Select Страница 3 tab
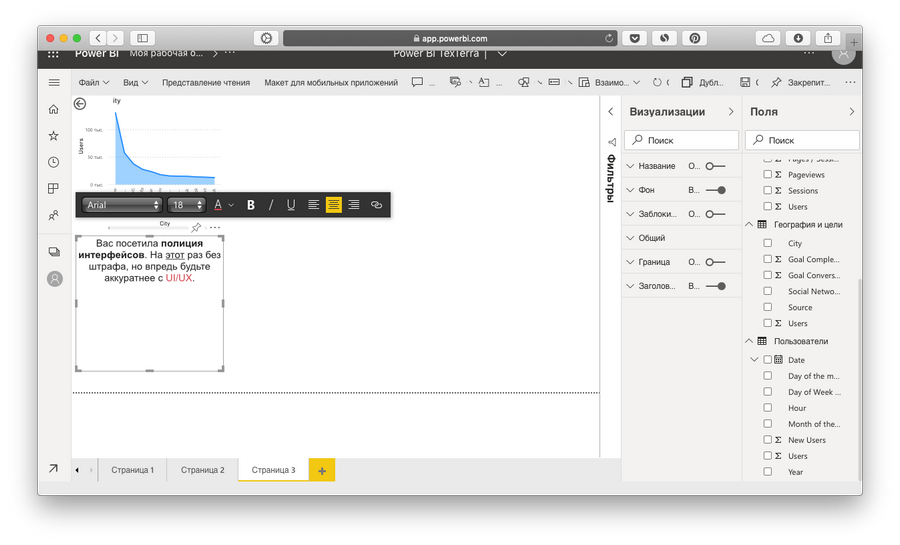900x545 pixels. (x=273, y=470)
